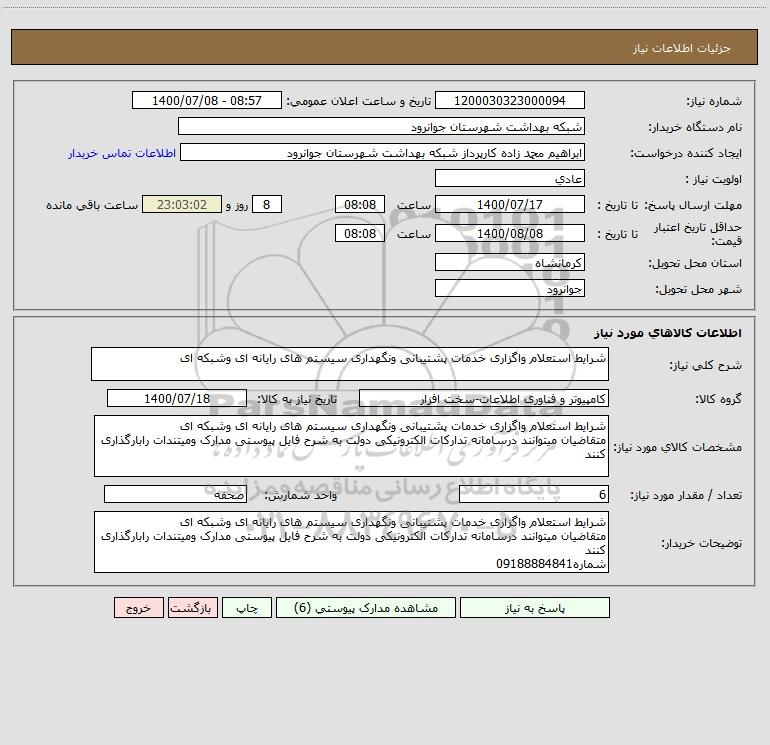Click the اولویت نیاز label
Screen dimensions: 770x745
tap(714, 179)
